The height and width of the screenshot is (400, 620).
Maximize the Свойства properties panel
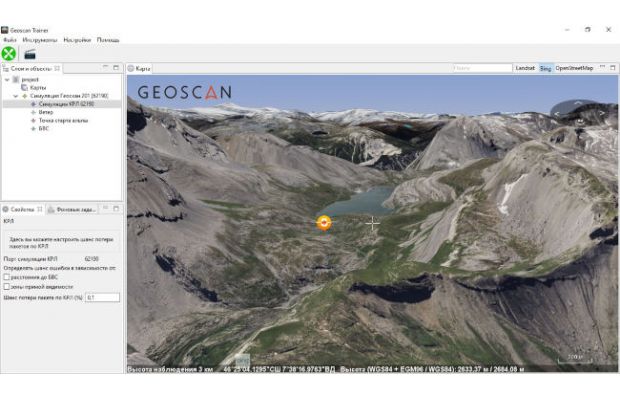[116, 209]
